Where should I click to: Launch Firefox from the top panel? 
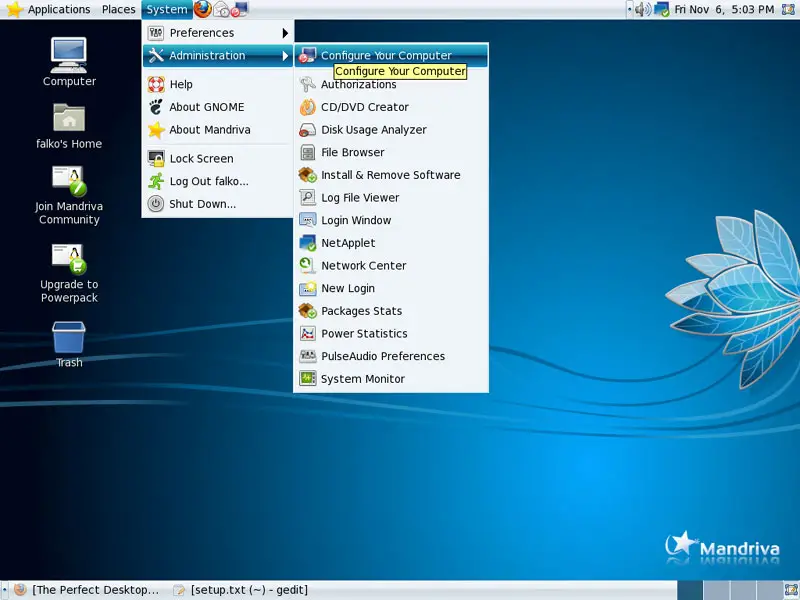(x=203, y=9)
